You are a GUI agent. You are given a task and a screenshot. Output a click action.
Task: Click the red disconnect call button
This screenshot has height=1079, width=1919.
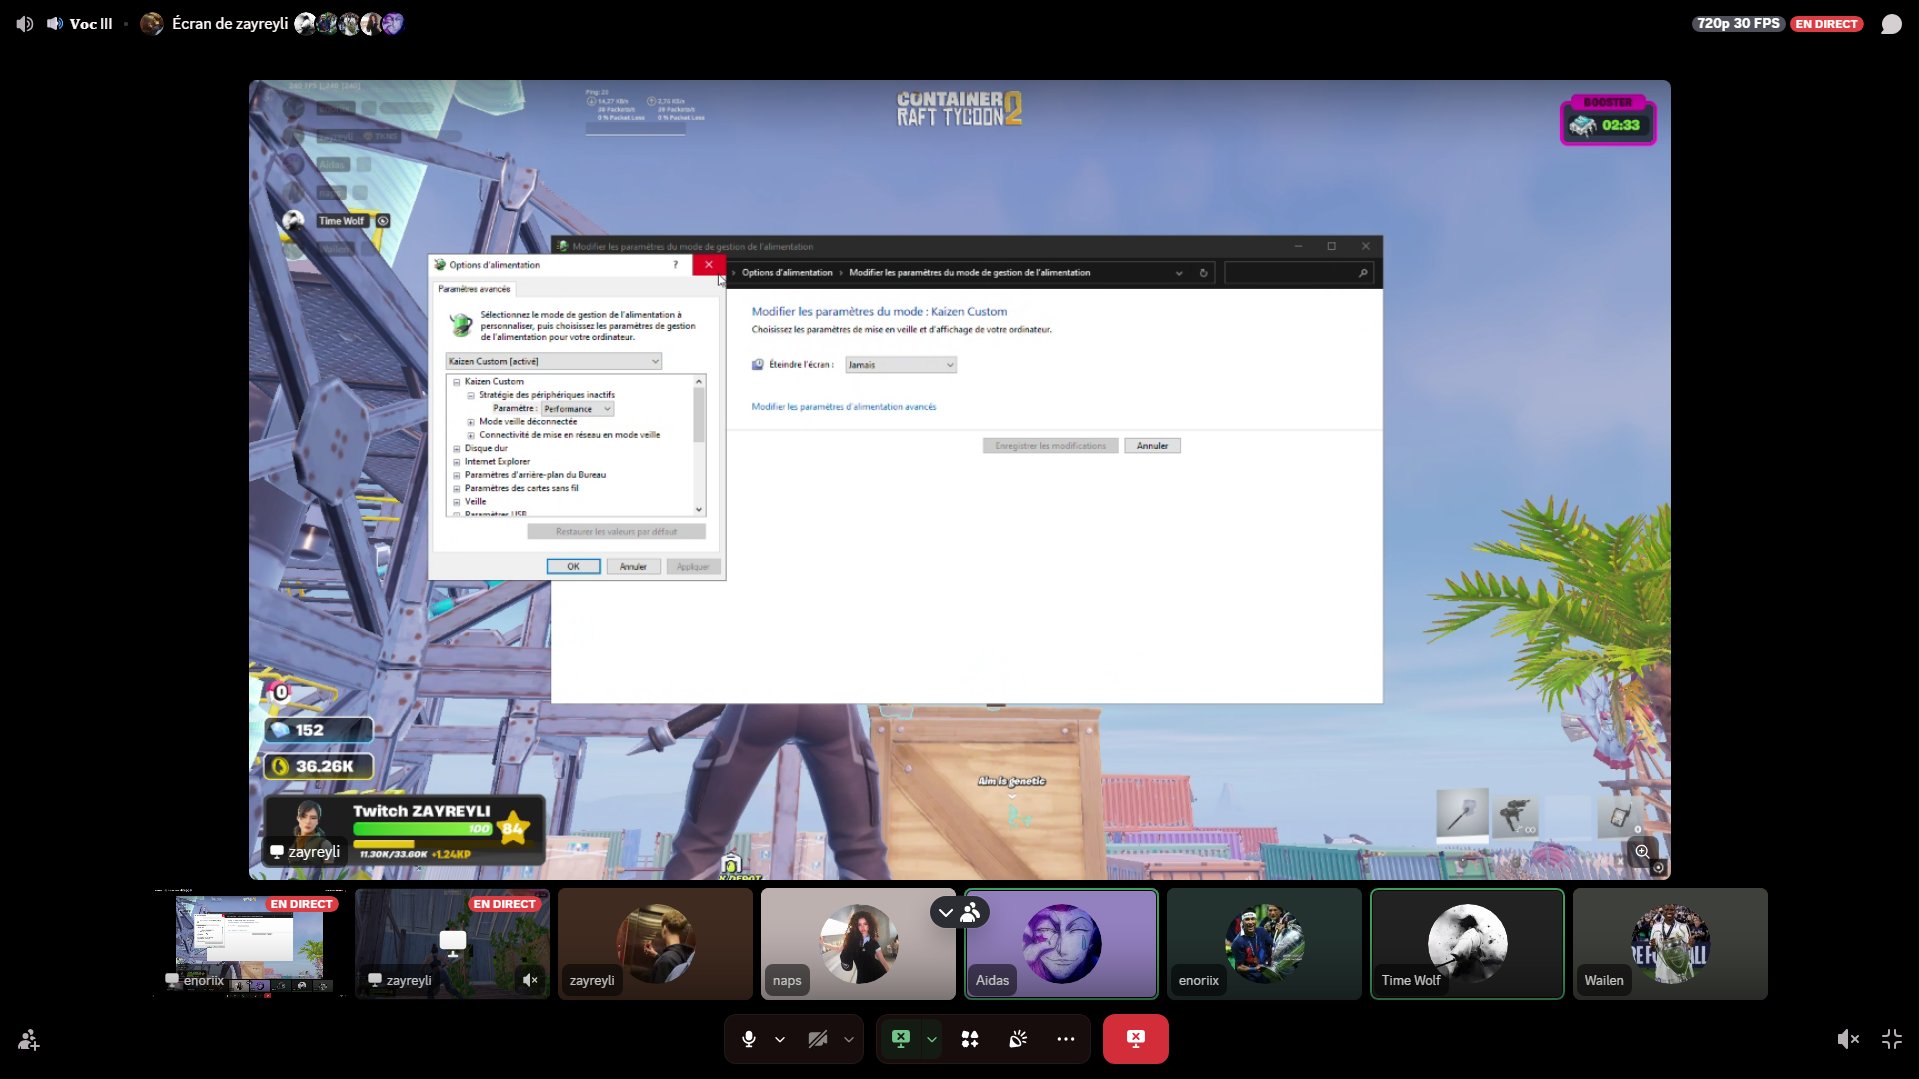coord(1135,1039)
